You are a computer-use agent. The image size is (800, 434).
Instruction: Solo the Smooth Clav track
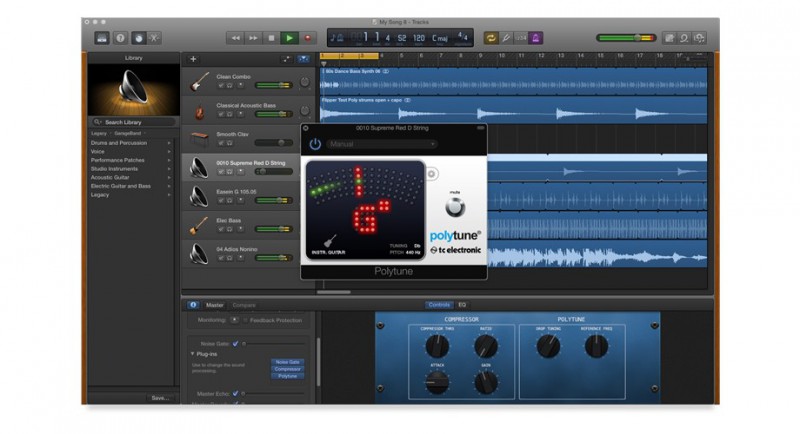(230, 143)
